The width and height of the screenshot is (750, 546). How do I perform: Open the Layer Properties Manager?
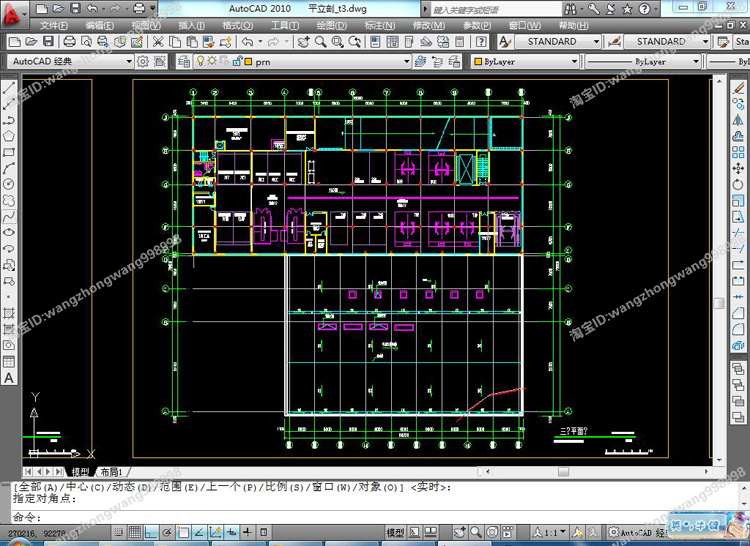pyautogui.click(x=184, y=62)
